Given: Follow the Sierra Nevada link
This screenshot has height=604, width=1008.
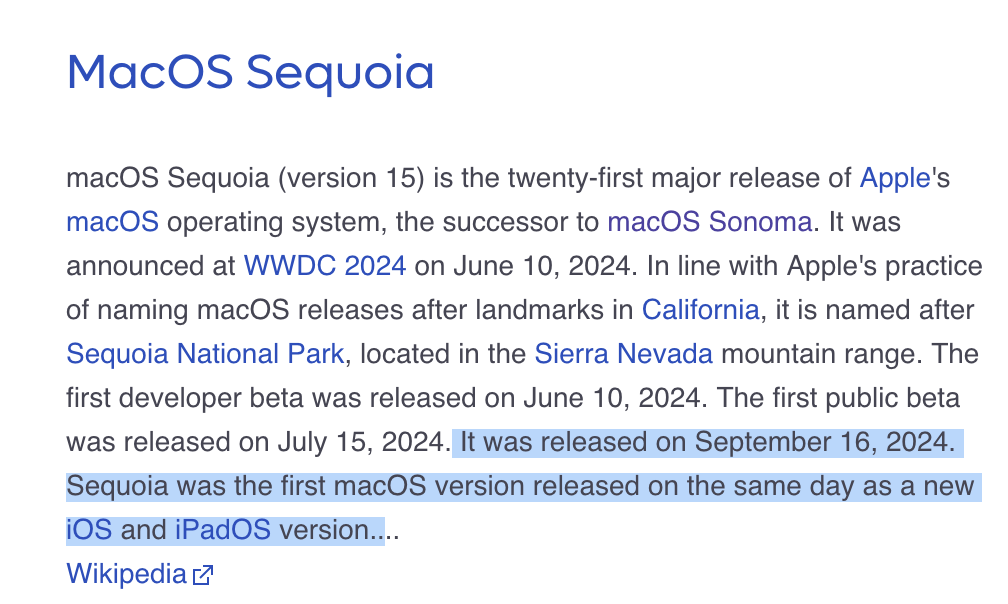Looking at the screenshot, I should (x=624, y=354).
